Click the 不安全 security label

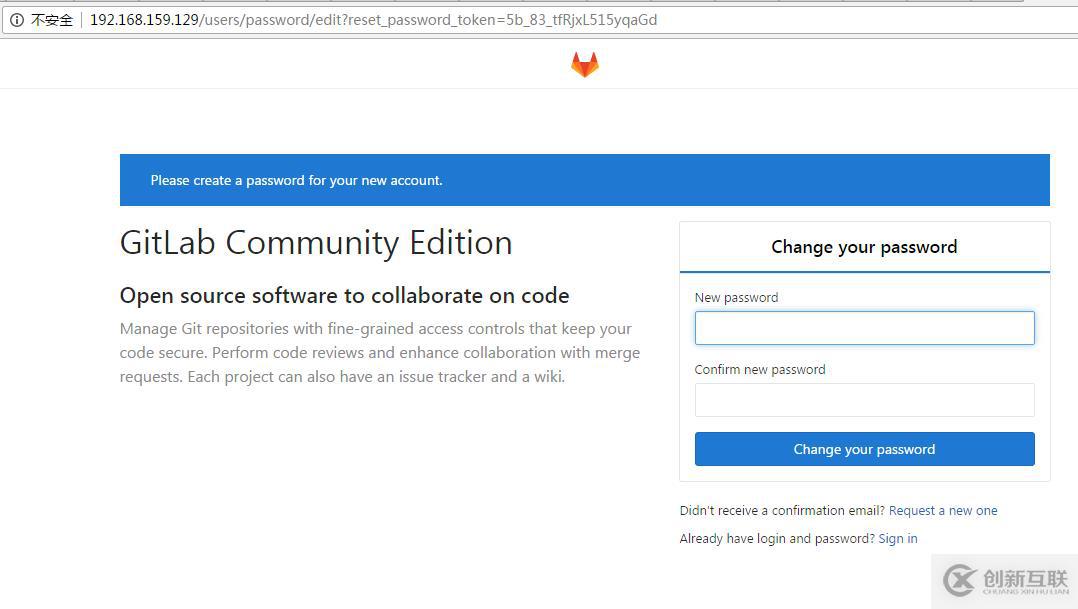[52, 20]
